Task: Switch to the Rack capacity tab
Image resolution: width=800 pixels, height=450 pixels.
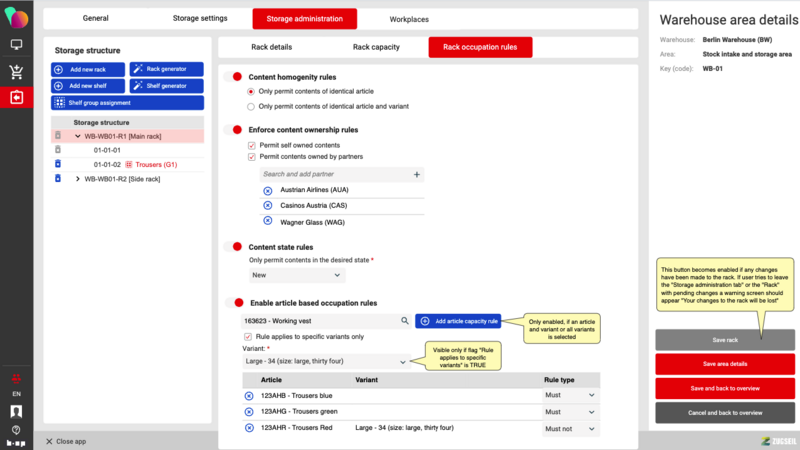Action: 376,47
